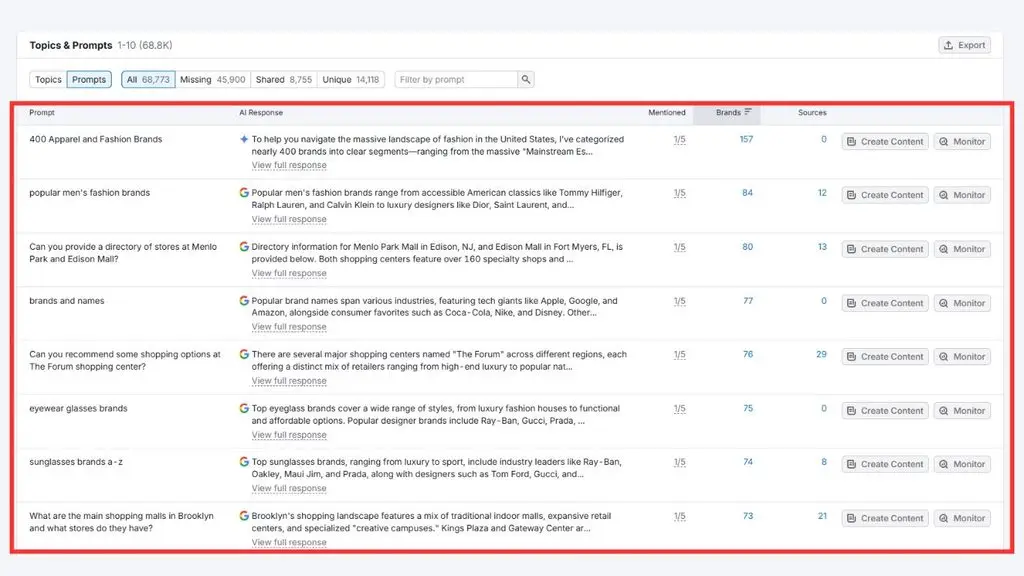This screenshot has width=1024, height=576.
Task: Click the prompt text 'brands and names'
Action: coord(67,301)
